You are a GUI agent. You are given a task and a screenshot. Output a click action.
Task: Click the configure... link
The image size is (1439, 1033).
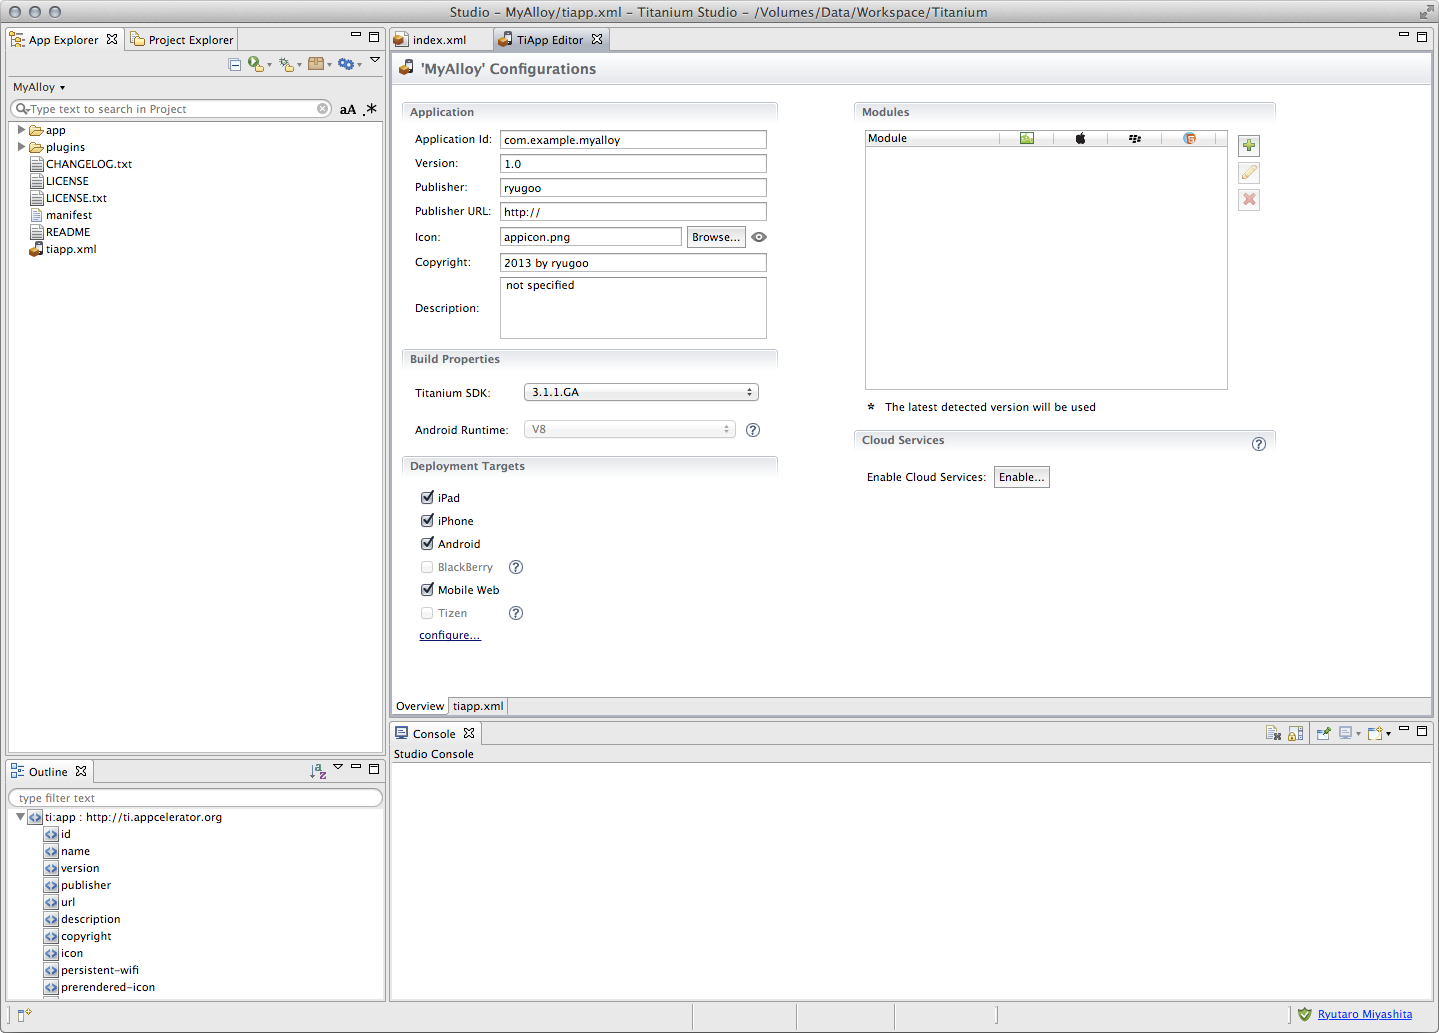tap(450, 636)
